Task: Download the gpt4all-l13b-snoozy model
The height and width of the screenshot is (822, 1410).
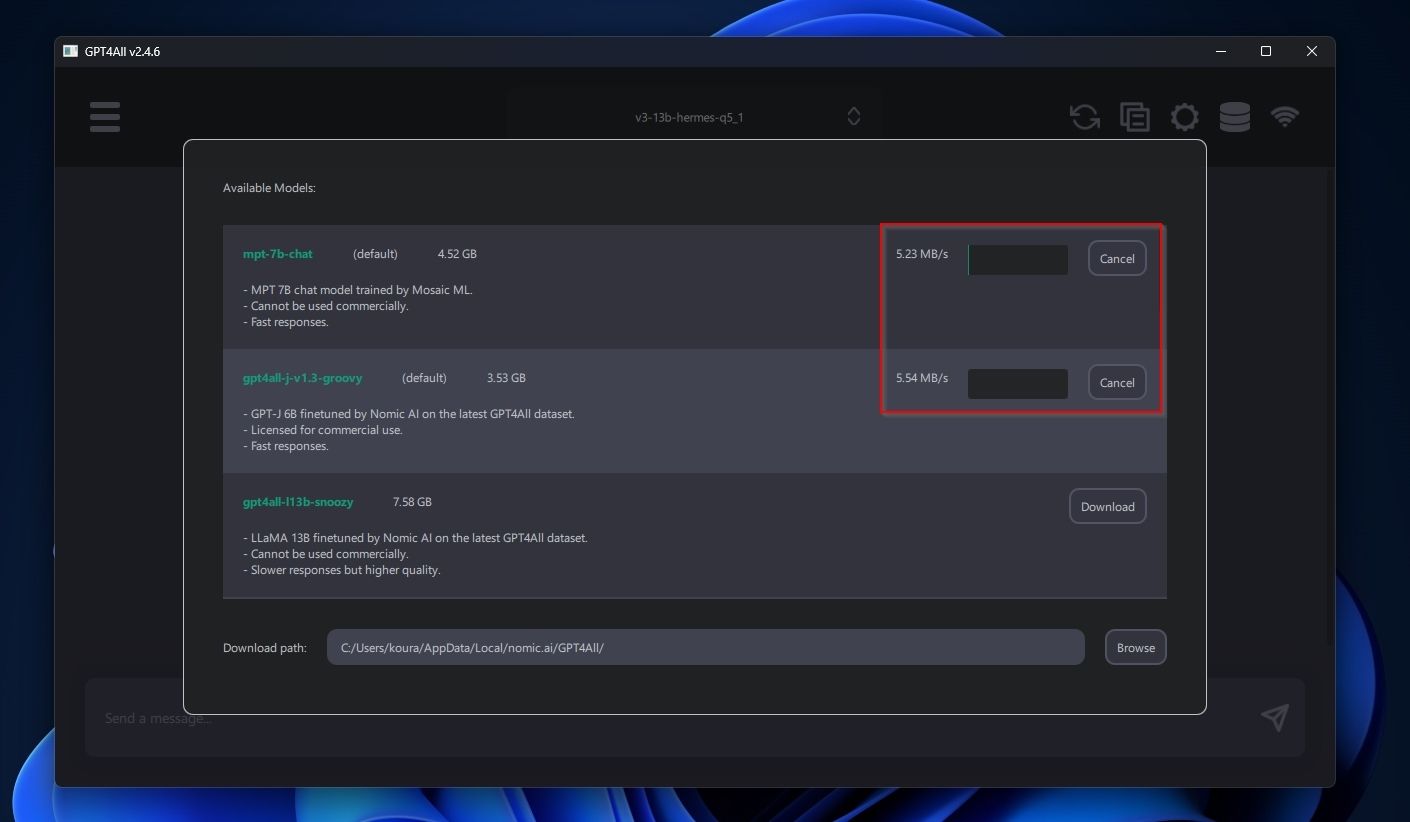Action: pos(1107,507)
